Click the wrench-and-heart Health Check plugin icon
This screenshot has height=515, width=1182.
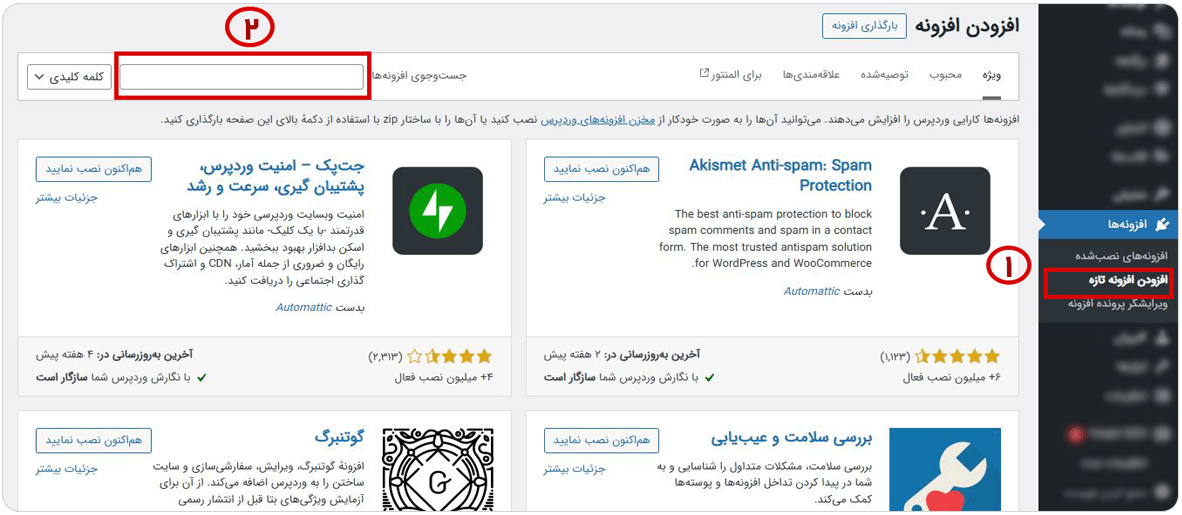(945, 471)
